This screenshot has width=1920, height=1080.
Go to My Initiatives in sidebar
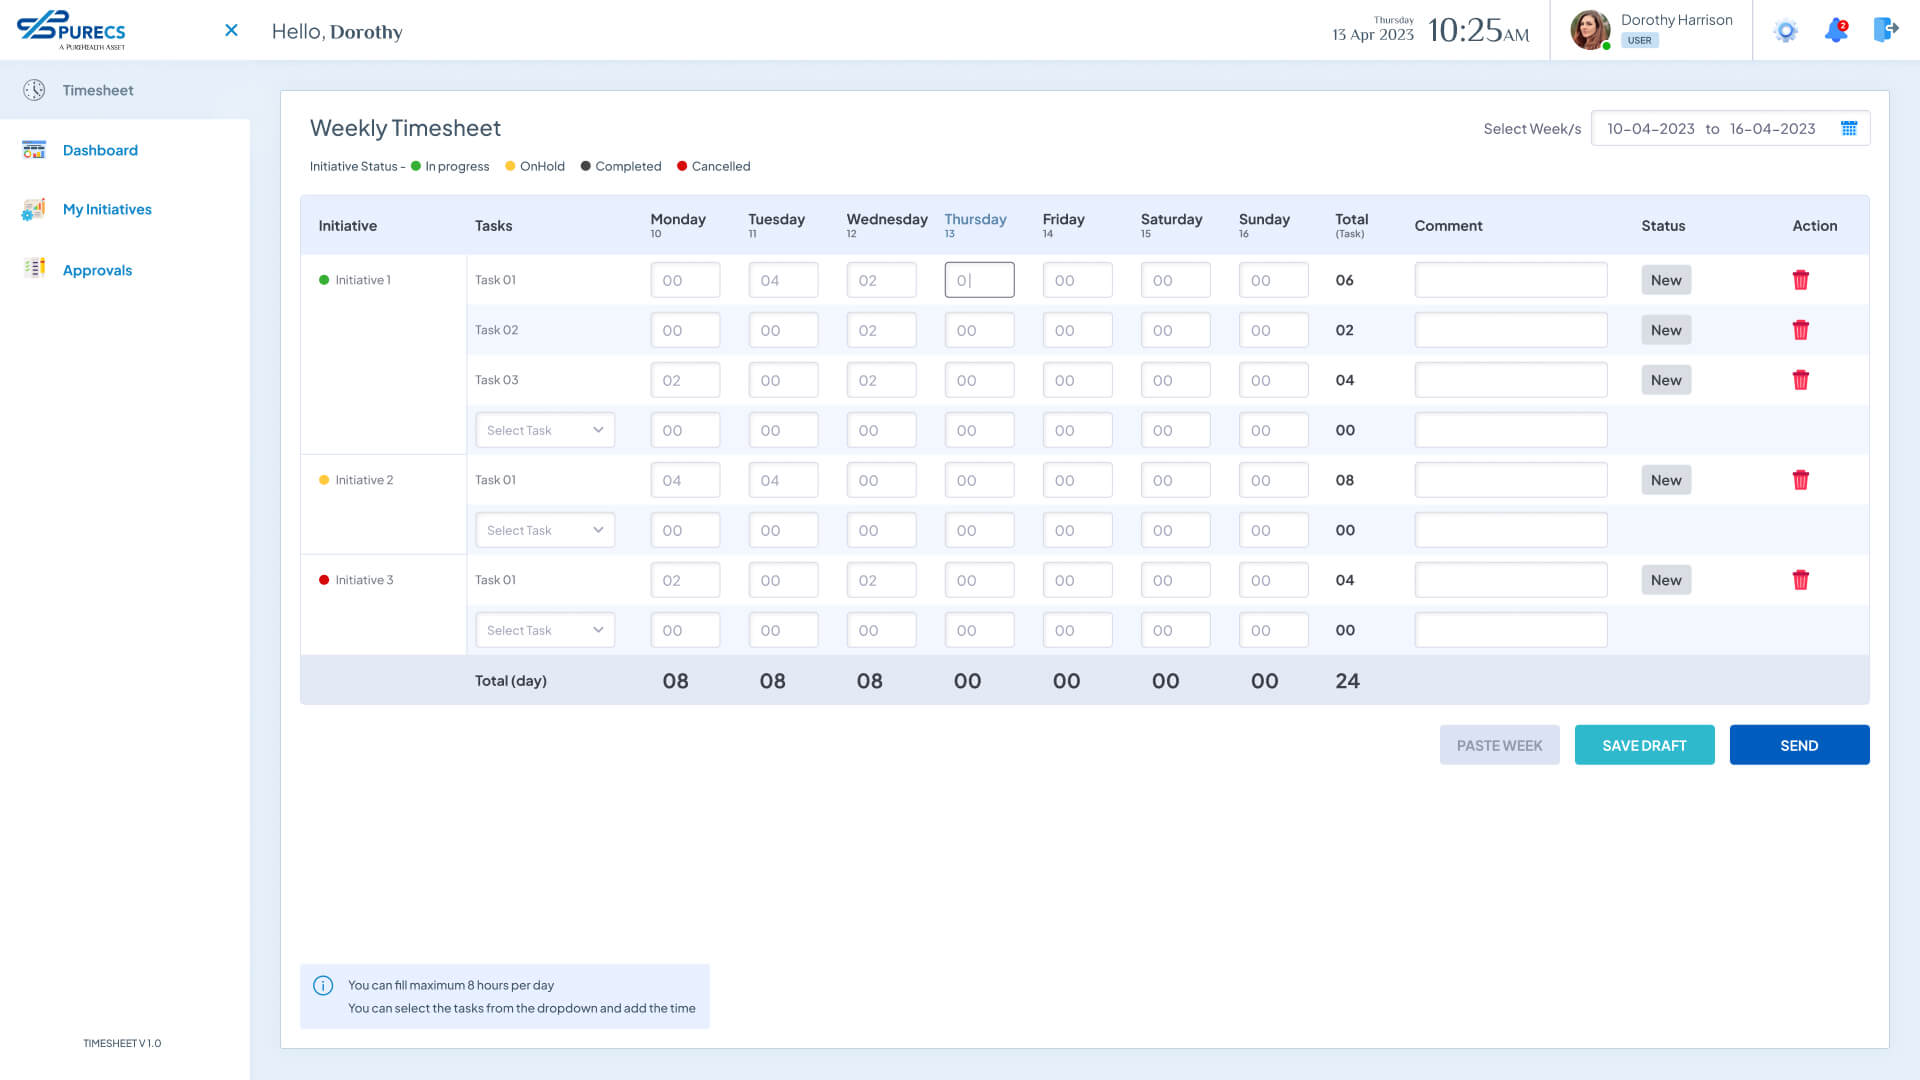tap(107, 209)
